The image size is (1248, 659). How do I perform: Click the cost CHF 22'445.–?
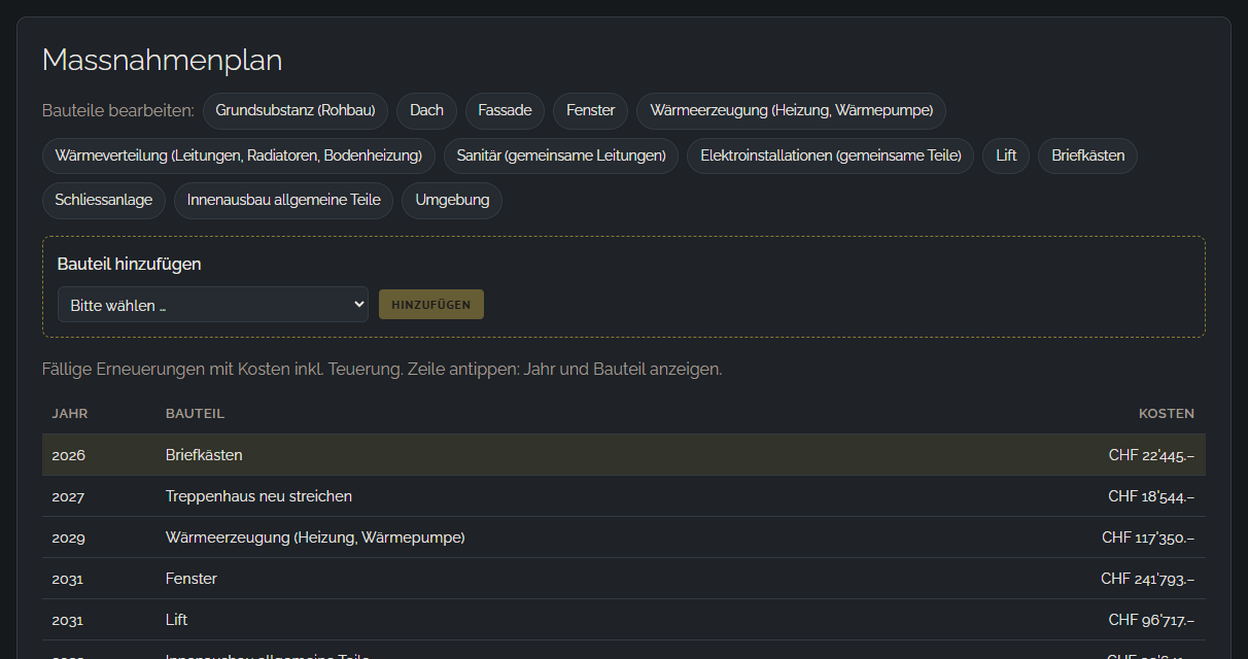1151,455
